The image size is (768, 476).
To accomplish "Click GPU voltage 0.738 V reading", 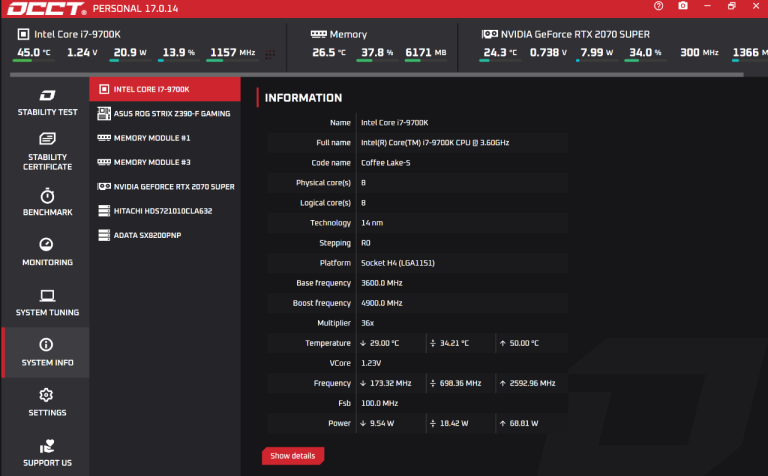I will [548, 52].
